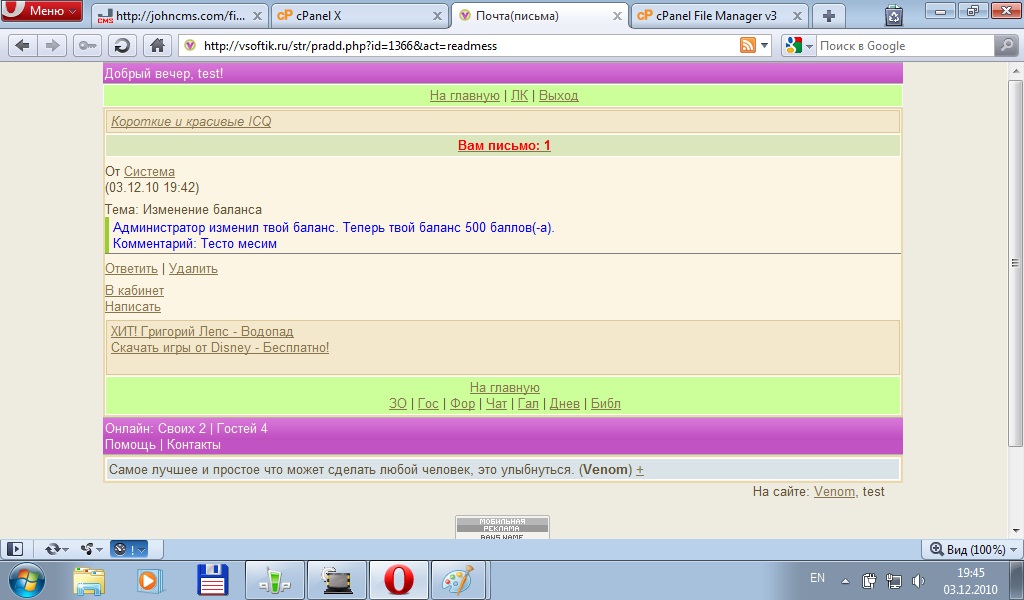Click the search magnifier button
The width and height of the screenshot is (1024, 600).
click(x=1006, y=46)
